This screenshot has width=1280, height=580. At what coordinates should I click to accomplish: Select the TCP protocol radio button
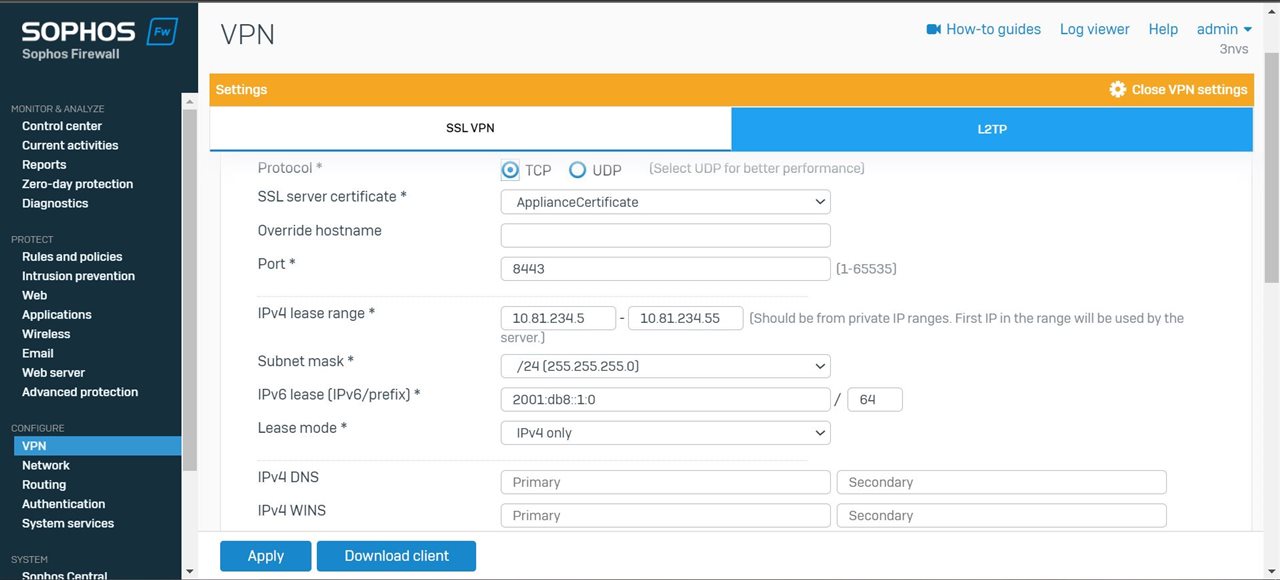tap(510, 170)
